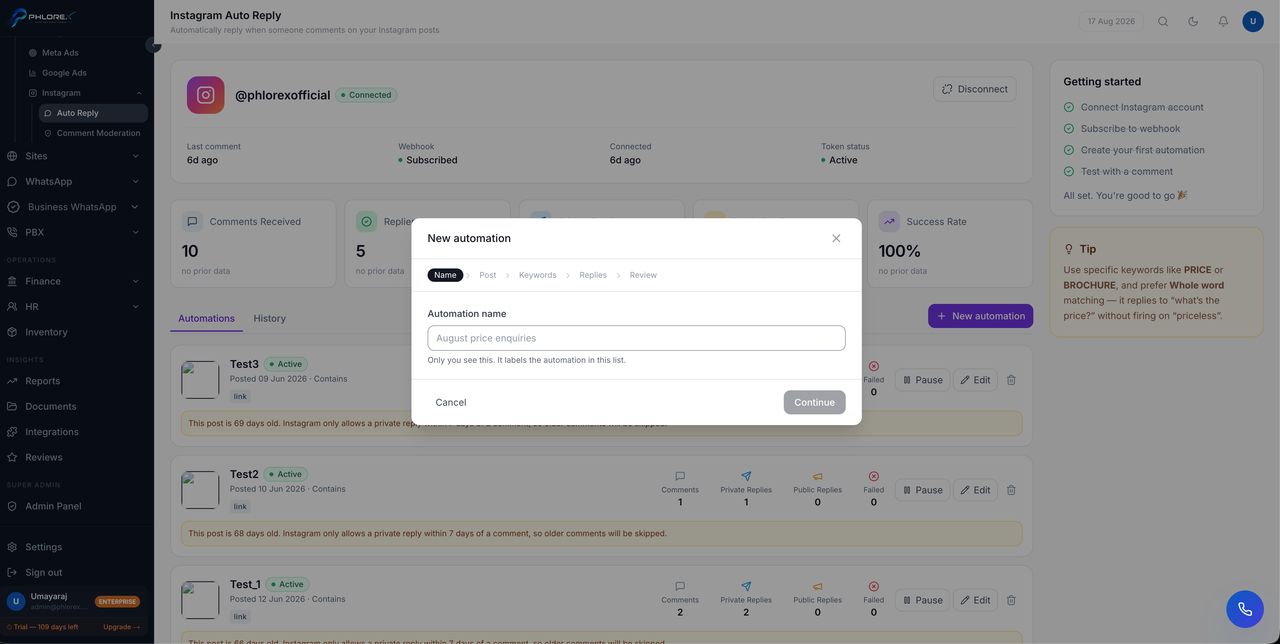Click the Test2 Comments icon

pos(680,477)
